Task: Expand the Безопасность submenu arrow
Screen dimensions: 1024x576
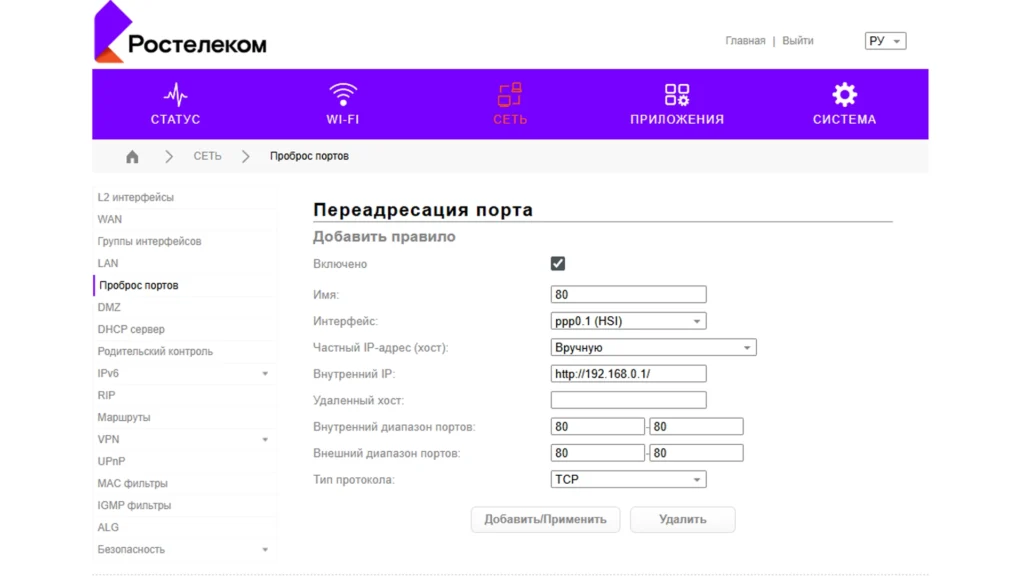Action: [x=265, y=550]
